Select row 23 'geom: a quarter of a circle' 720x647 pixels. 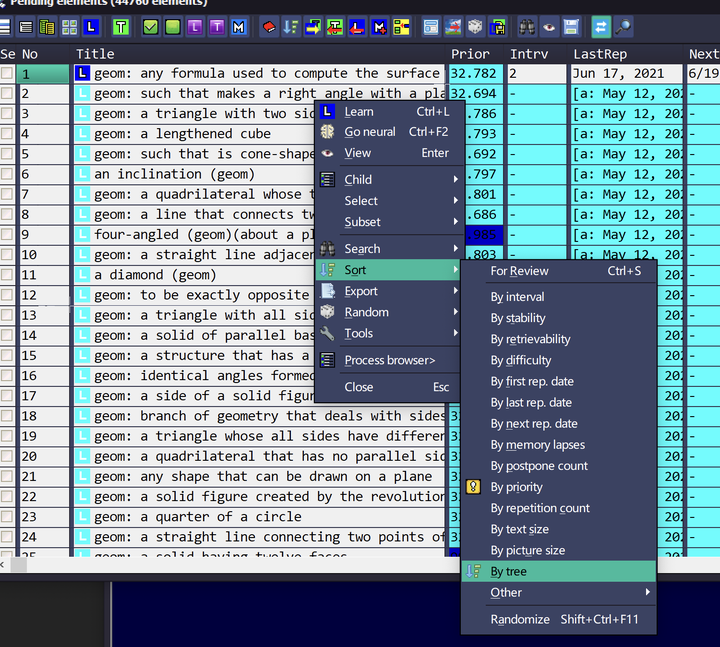(x=198, y=517)
